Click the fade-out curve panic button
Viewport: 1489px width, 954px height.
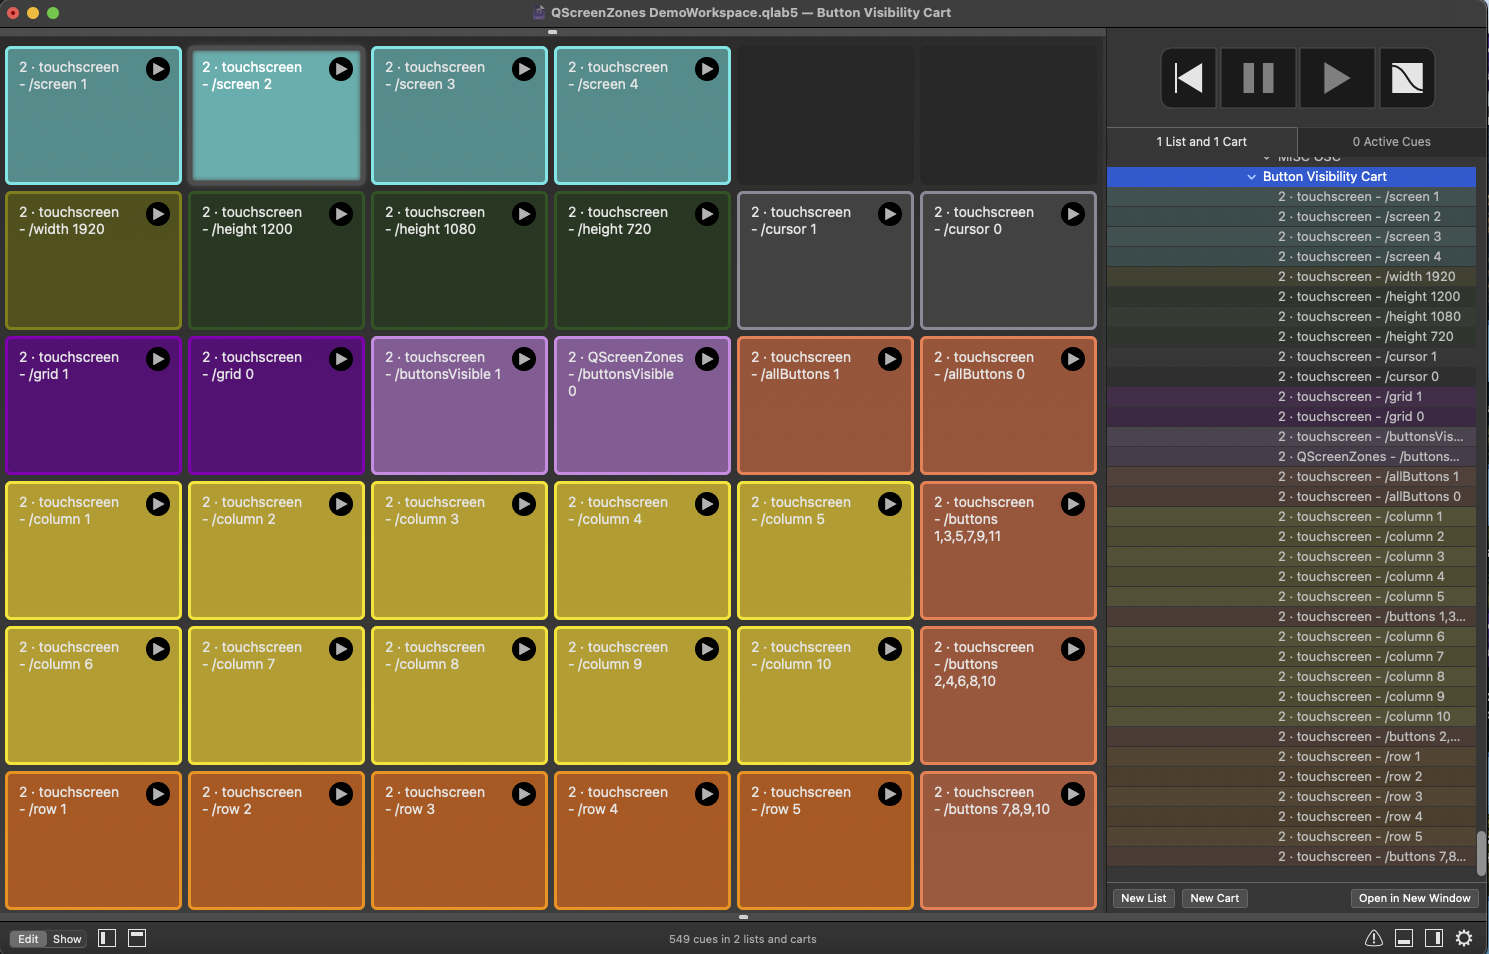[x=1407, y=78]
